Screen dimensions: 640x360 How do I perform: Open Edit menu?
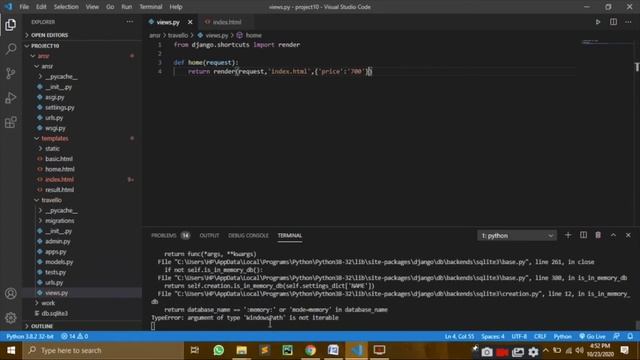click(x=41, y=7)
